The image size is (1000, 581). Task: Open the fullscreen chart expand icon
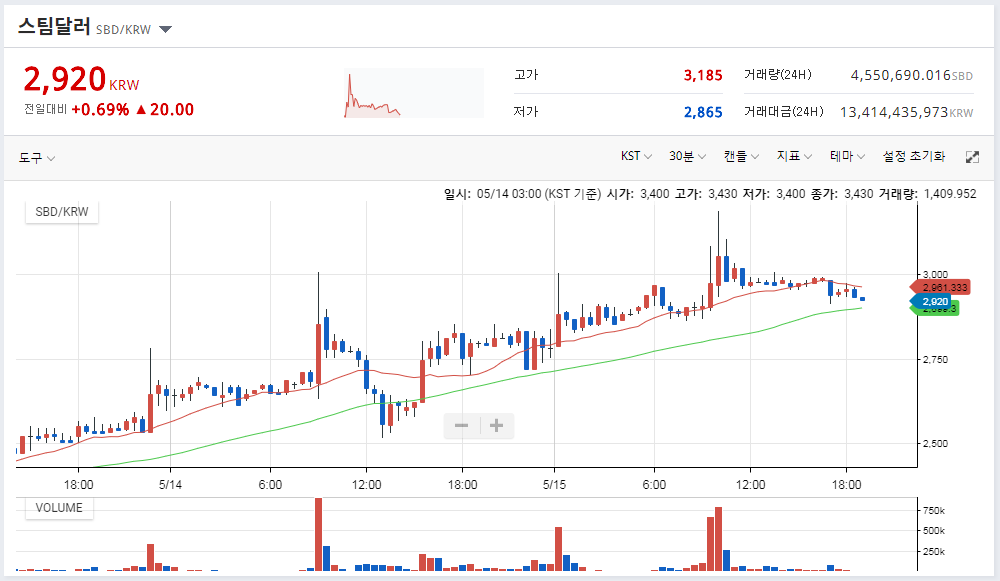[972, 157]
